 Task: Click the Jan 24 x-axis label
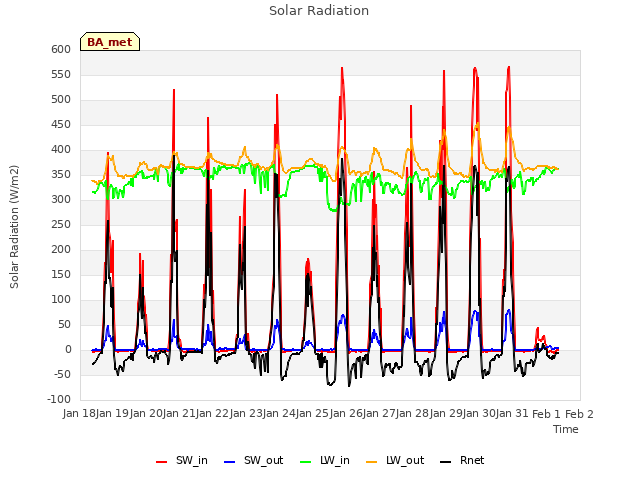click(x=279, y=414)
